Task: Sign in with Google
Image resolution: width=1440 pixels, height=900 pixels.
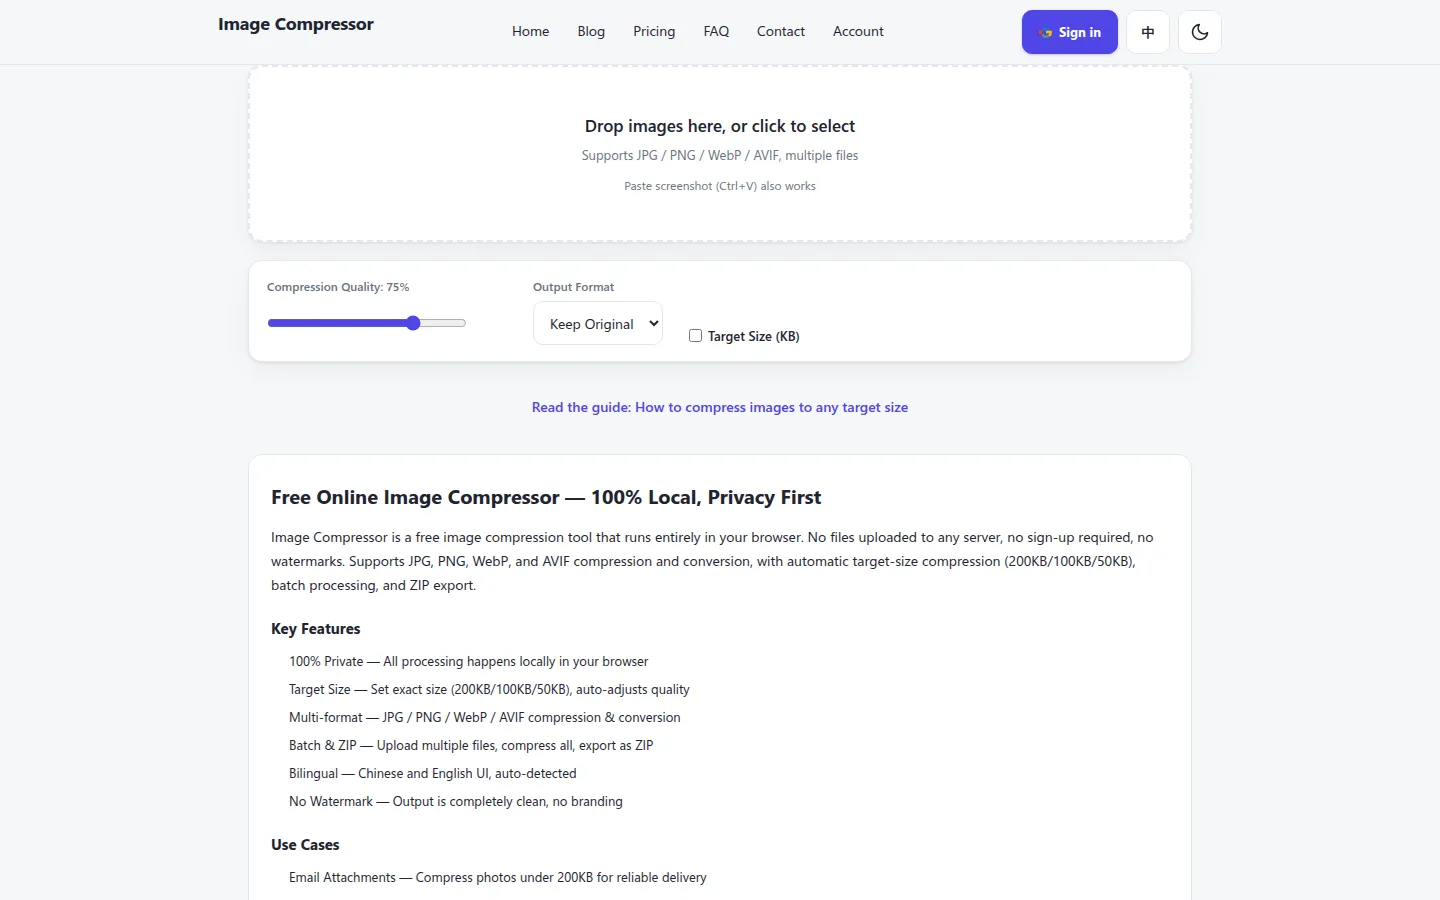Action: coord(1069,32)
